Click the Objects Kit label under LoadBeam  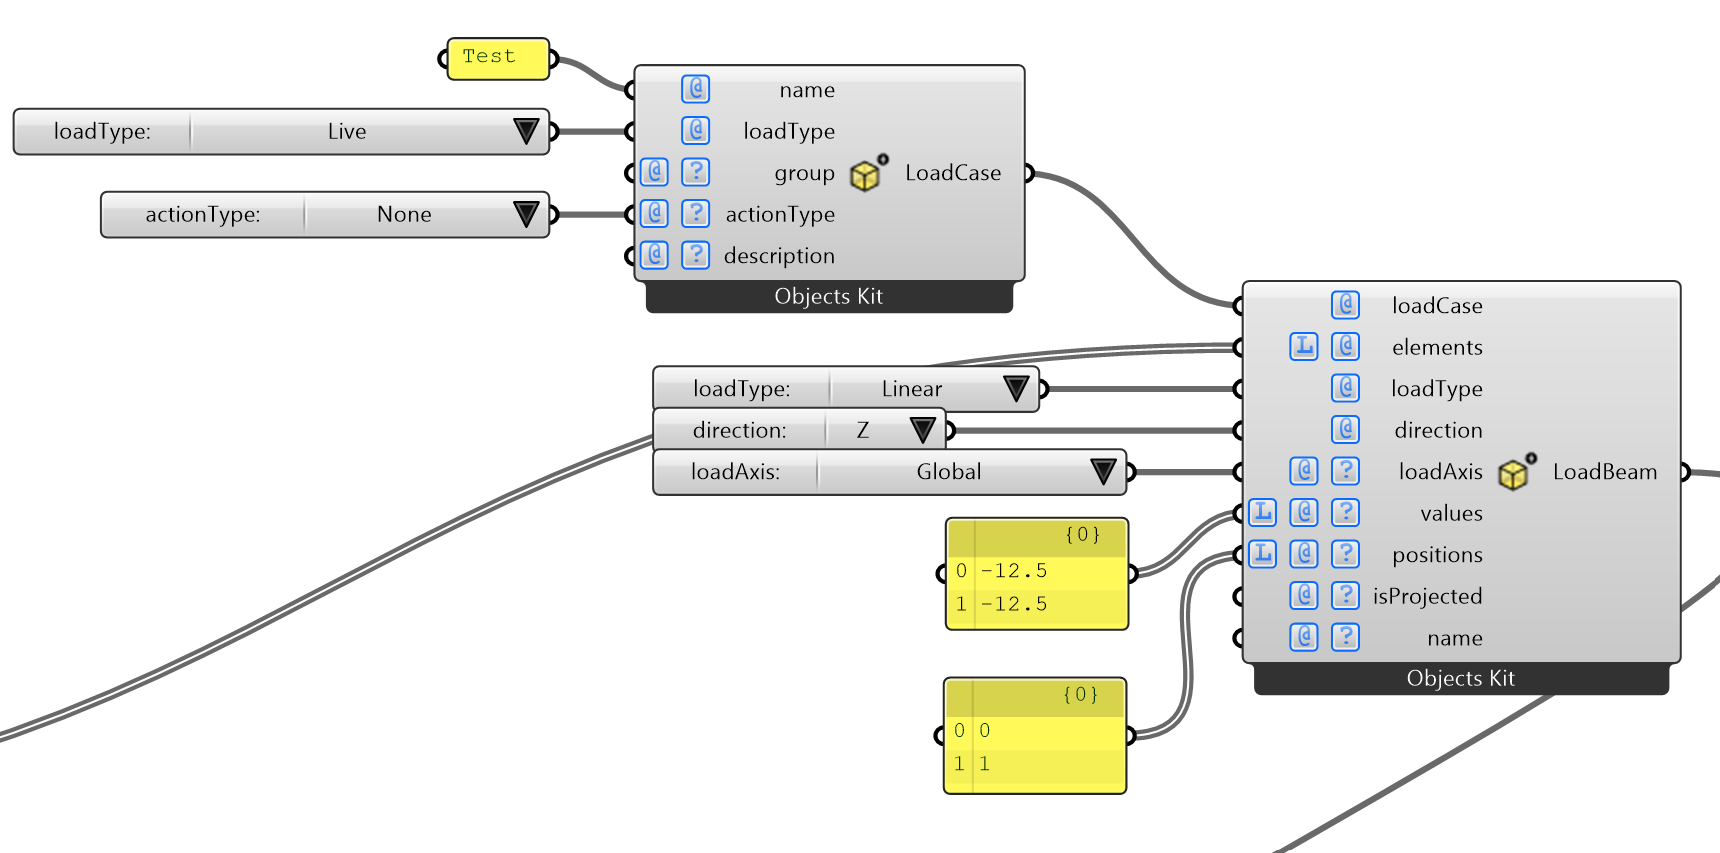pyautogui.click(x=1460, y=679)
